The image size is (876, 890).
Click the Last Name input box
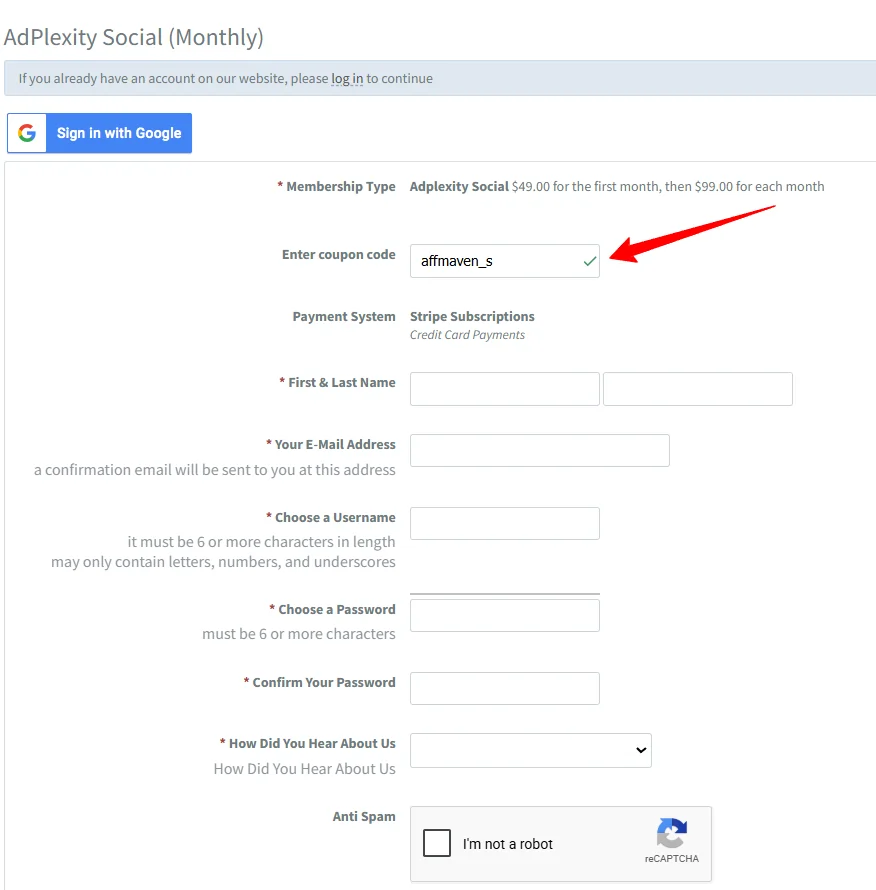(697, 388)
